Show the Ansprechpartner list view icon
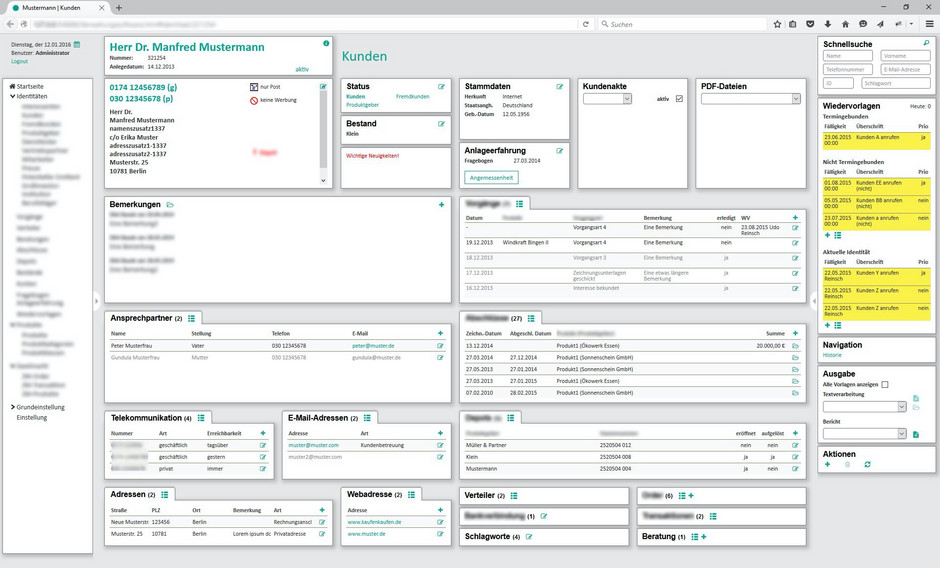The height and width of the screenshot is (568, 940). tap(191, 318)
